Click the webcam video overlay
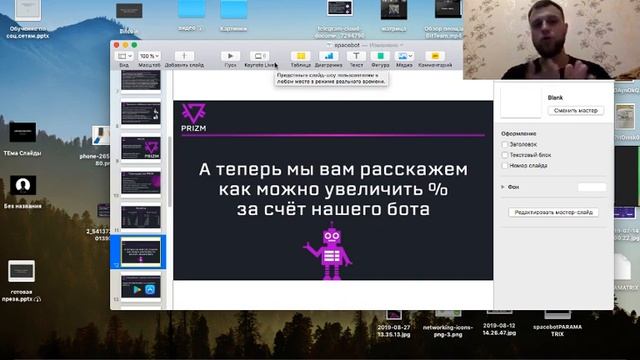The width and height of the screenshot is (640, 360). 551,40
